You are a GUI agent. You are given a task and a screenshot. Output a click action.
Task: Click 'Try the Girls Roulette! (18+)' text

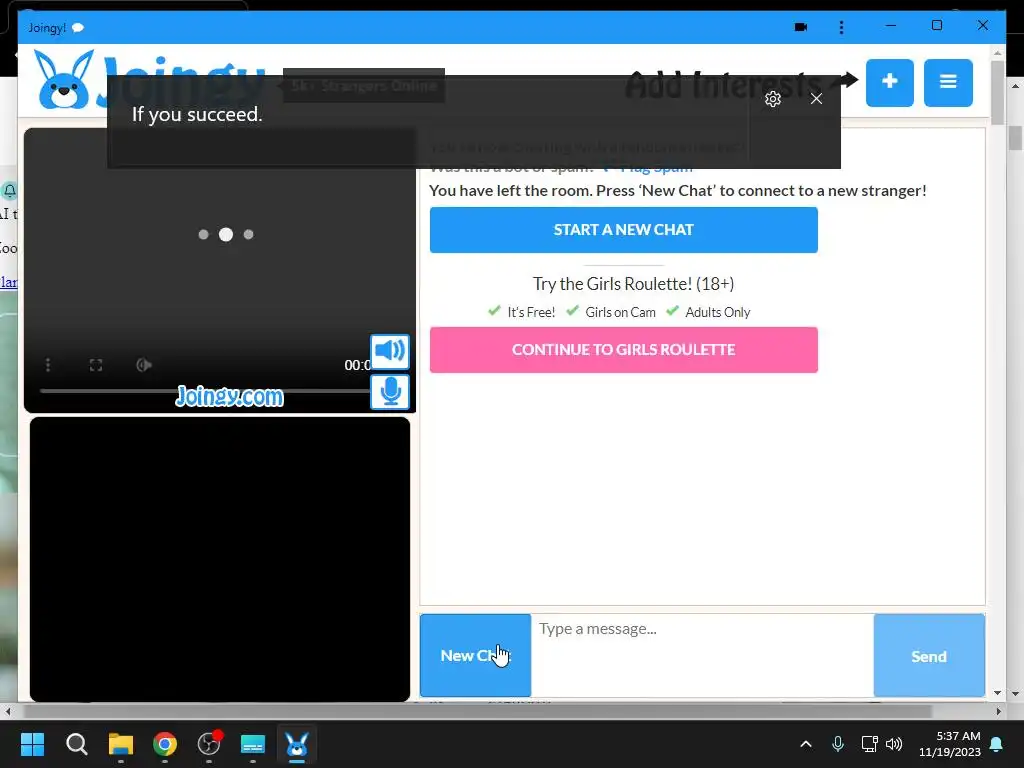(x=633, y=284)
